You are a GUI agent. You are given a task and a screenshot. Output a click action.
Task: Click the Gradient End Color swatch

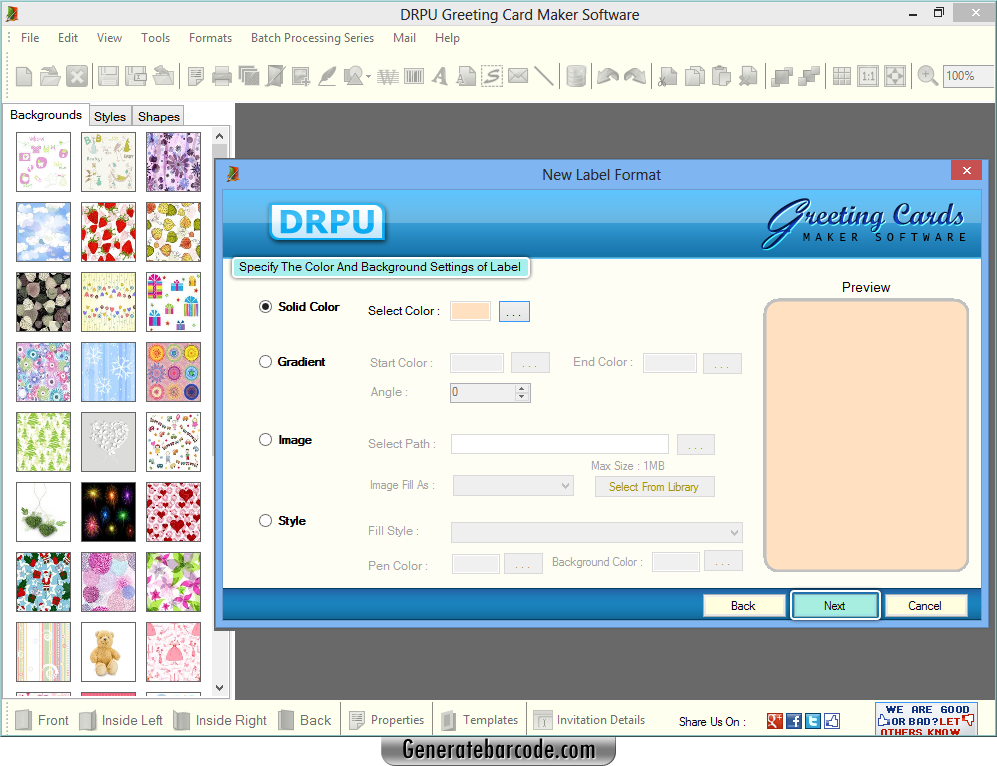point(670,363)
